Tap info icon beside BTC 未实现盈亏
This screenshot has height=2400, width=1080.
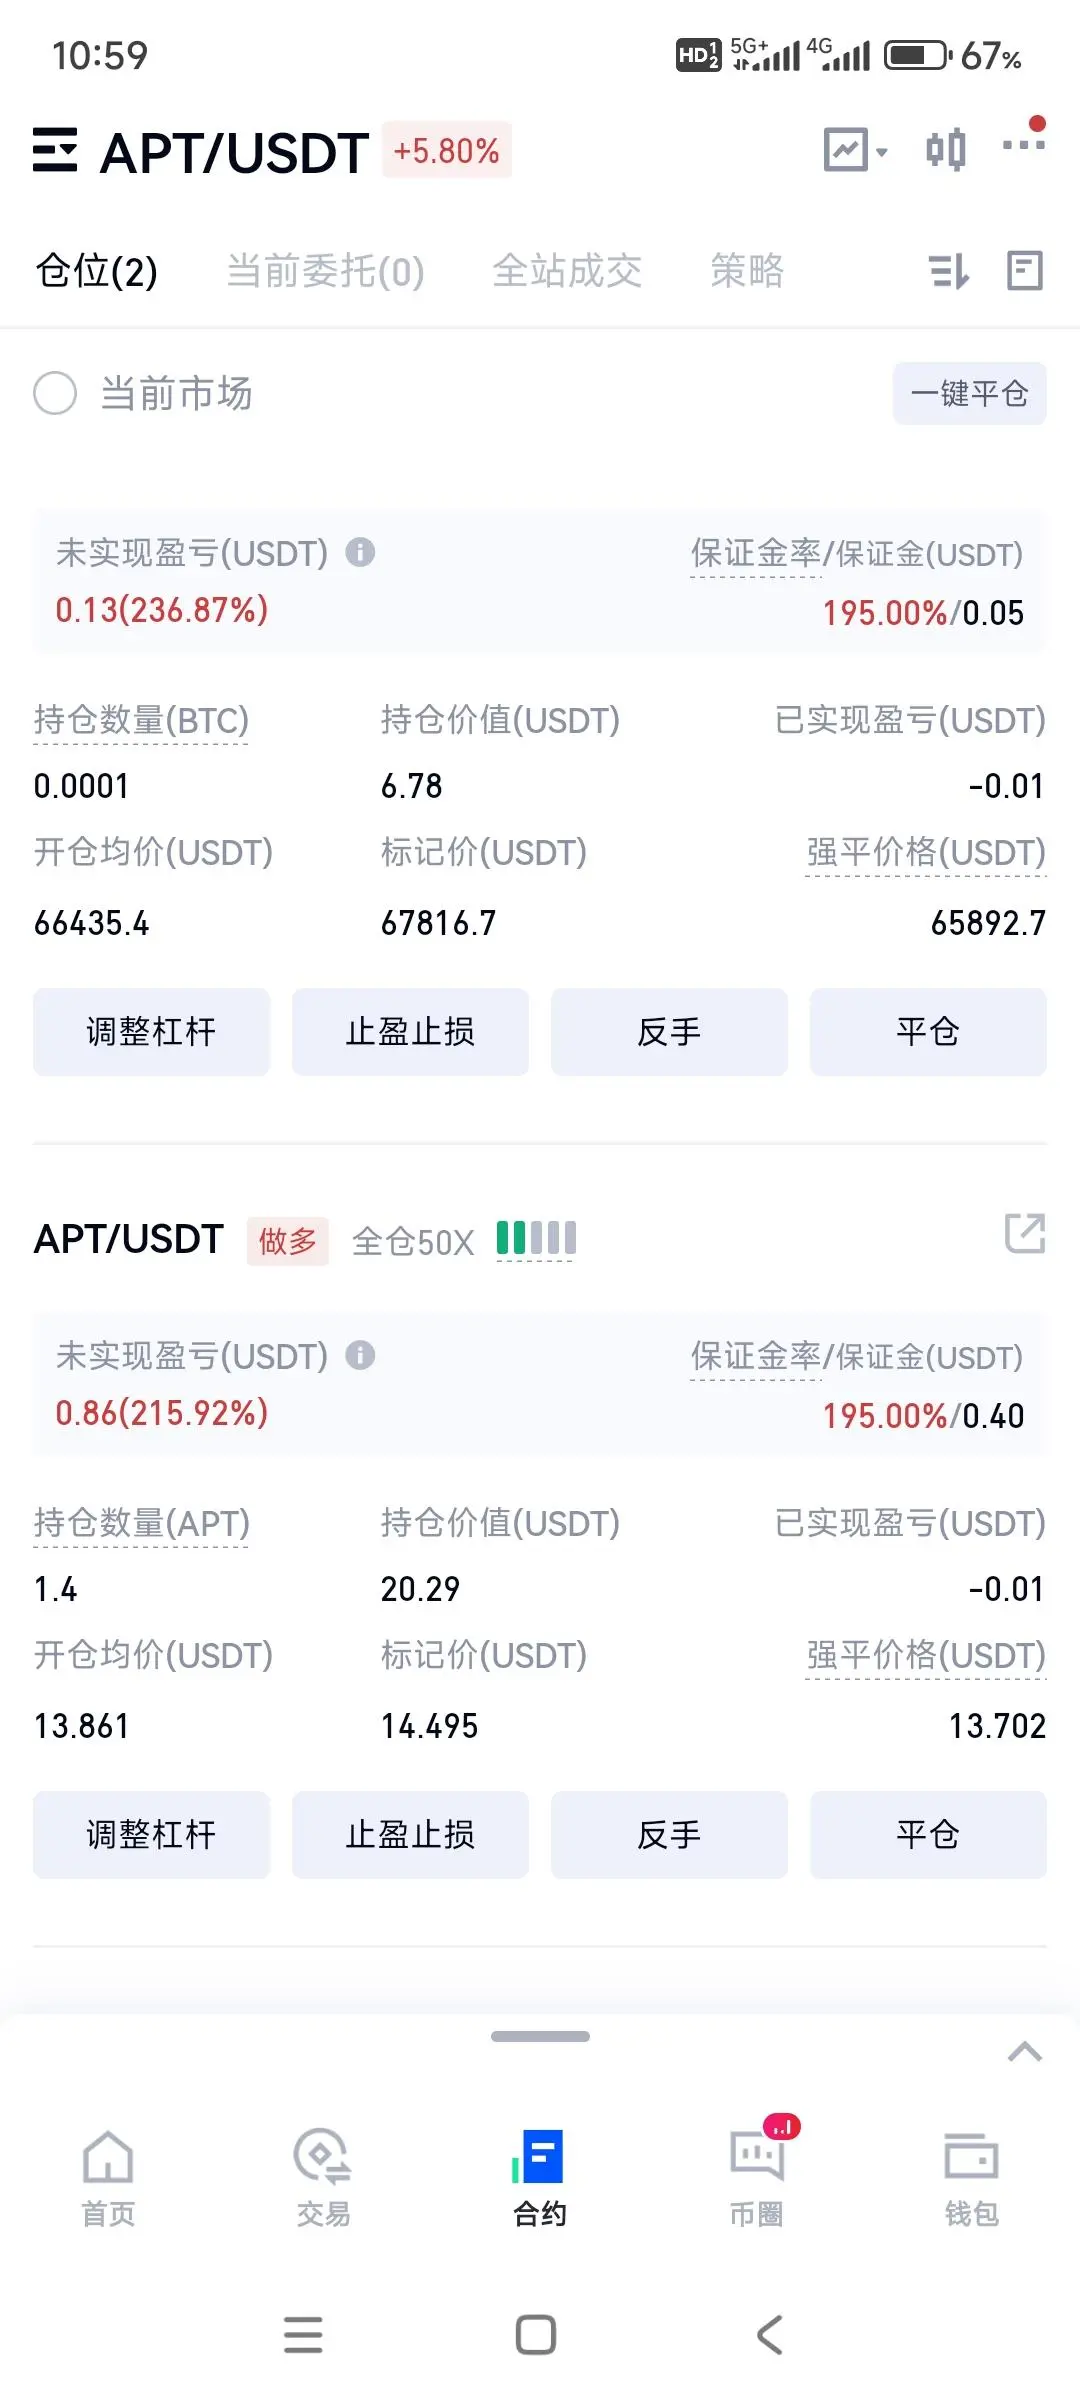click(360, 552)
